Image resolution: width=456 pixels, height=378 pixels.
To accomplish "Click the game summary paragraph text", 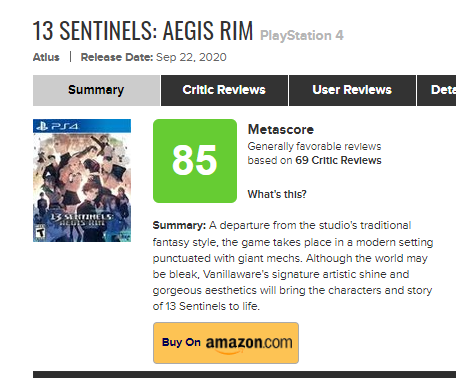I will click(x=293, y=266).
